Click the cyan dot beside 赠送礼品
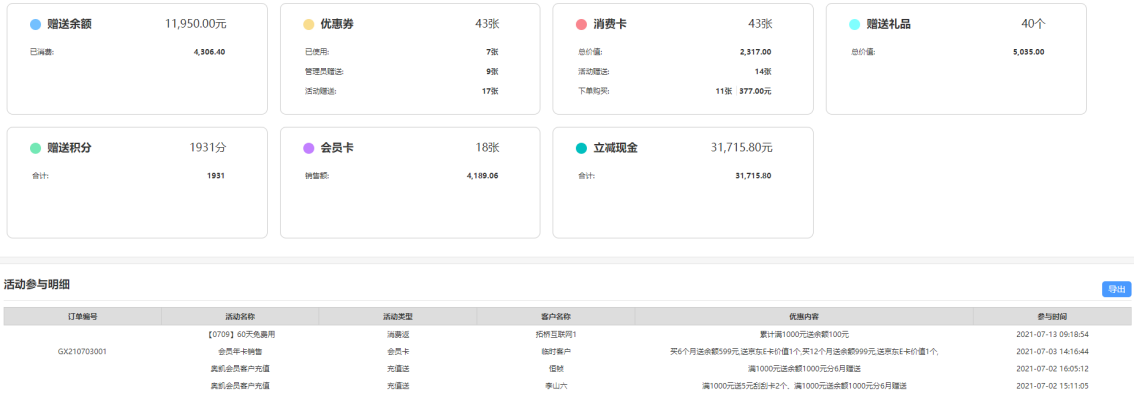Screen dimensions: 1134x394 coord(854,25)
